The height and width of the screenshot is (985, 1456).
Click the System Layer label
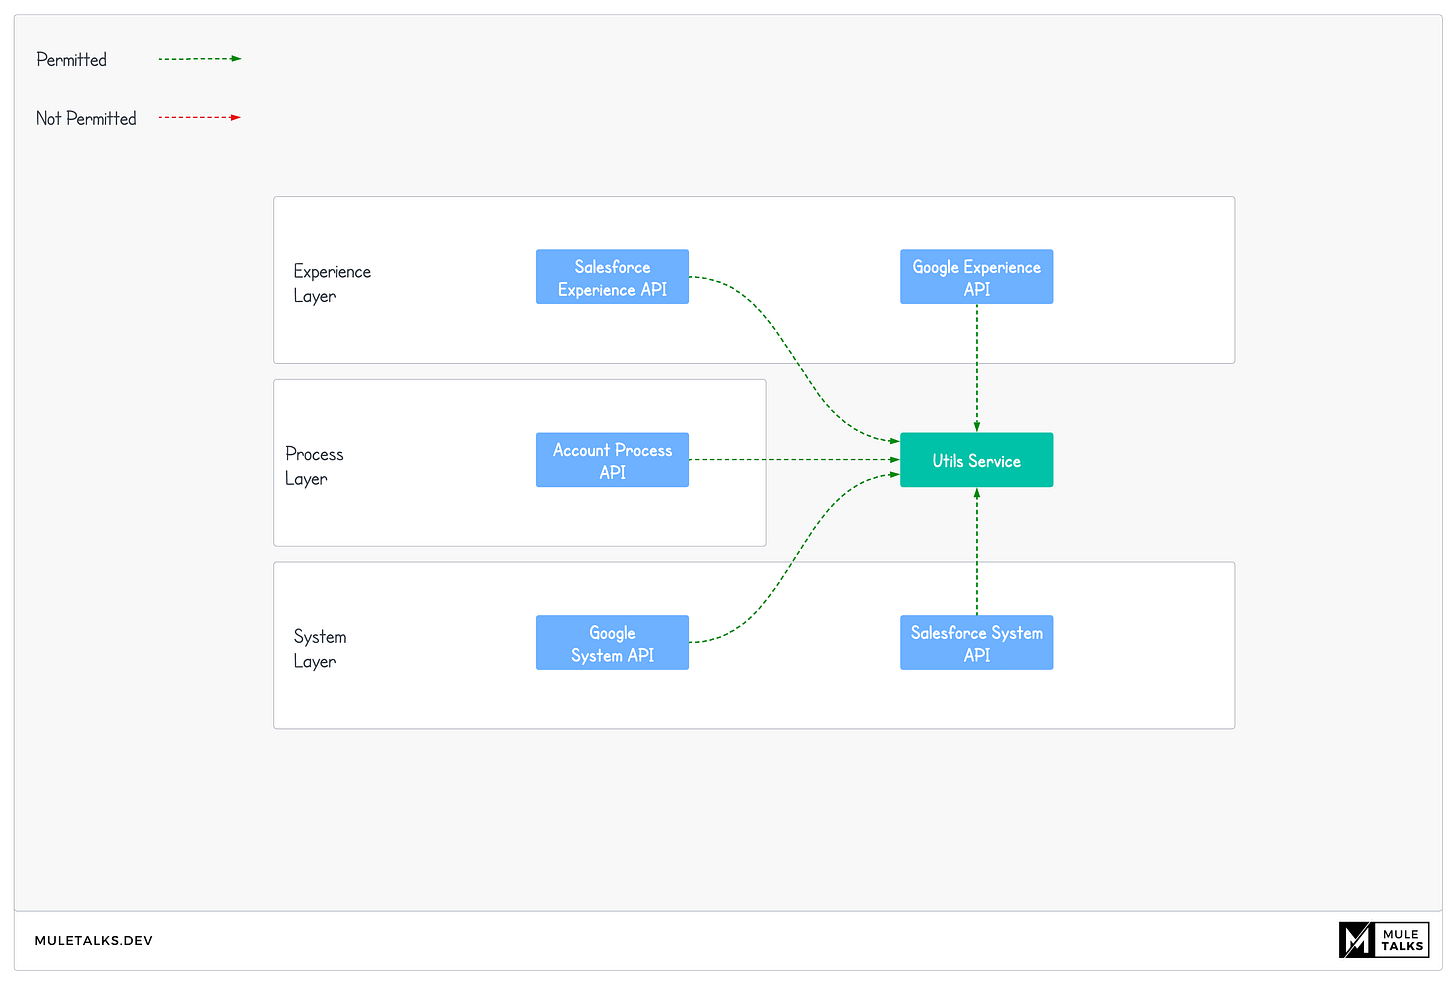click(x=320, y=649)
